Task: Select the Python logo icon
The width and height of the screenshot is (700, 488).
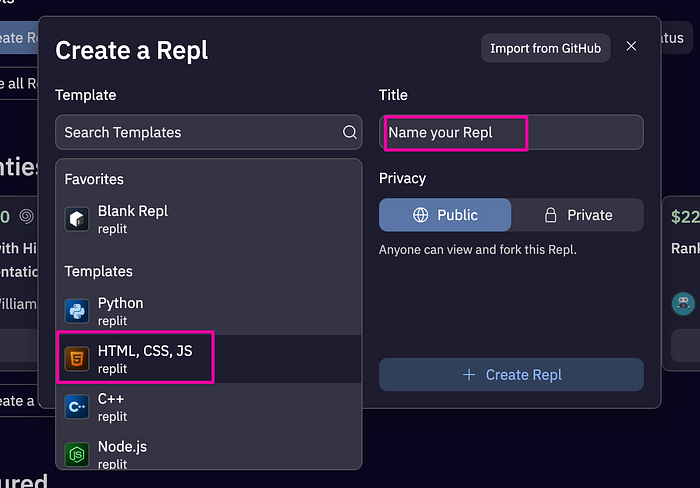Action: coord(77,311)
